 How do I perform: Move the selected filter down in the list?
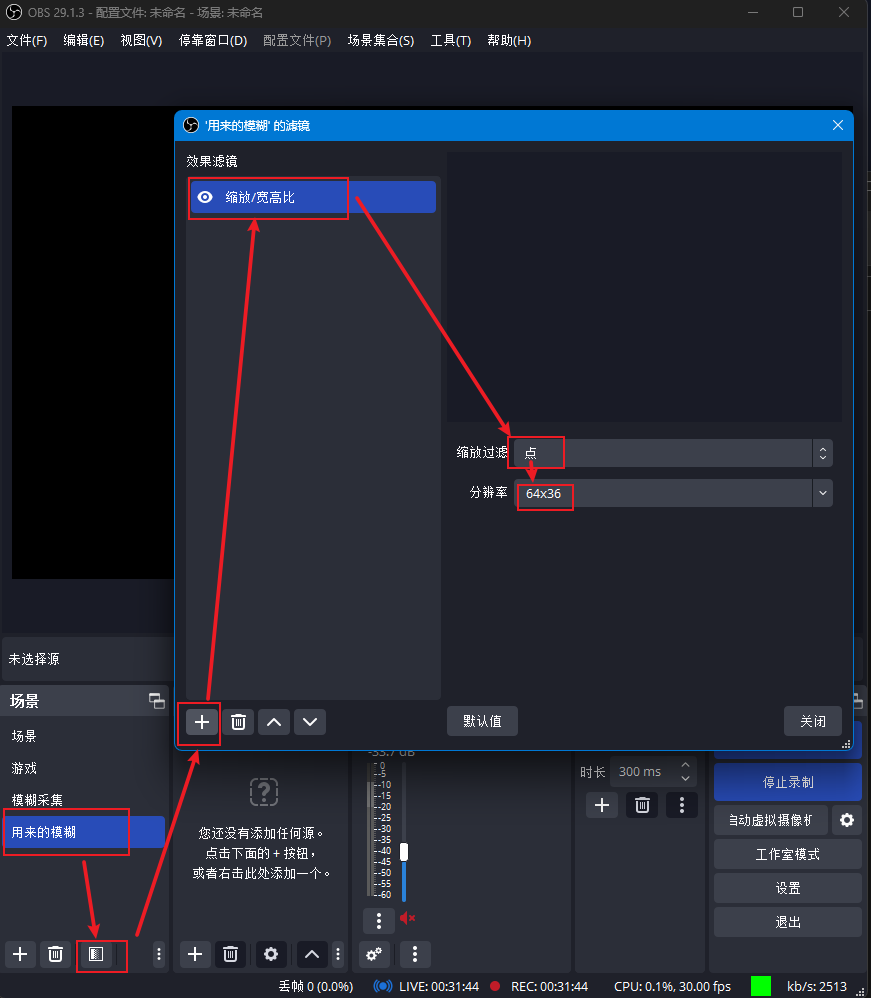(310, 722)
